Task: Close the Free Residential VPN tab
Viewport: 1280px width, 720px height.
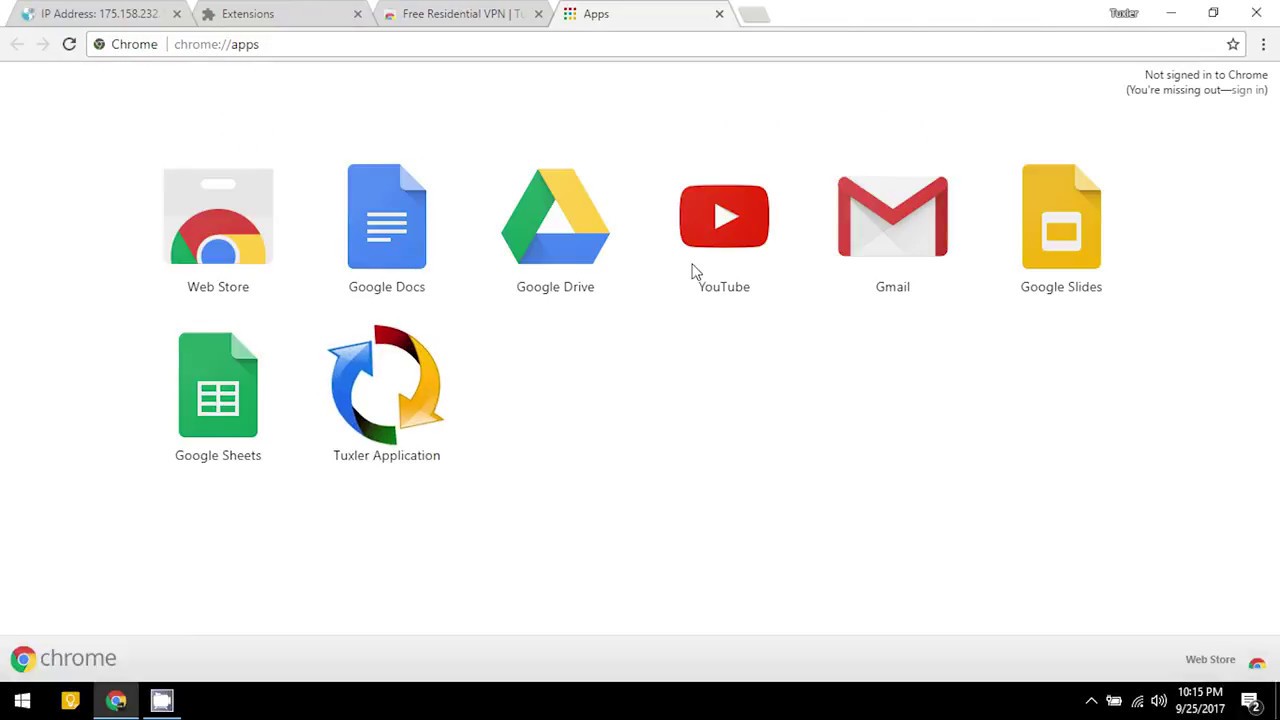Action: click(x=539, y=14)
